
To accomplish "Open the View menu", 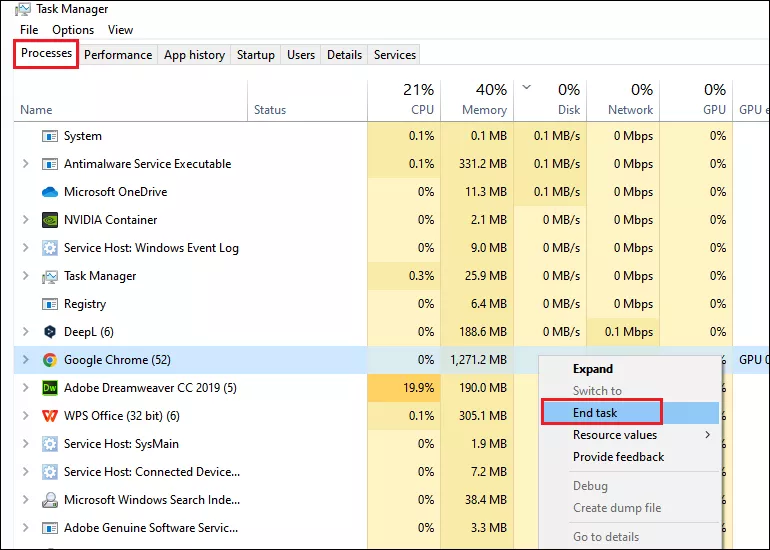I will pyautogui.click(x=120, y=30).
